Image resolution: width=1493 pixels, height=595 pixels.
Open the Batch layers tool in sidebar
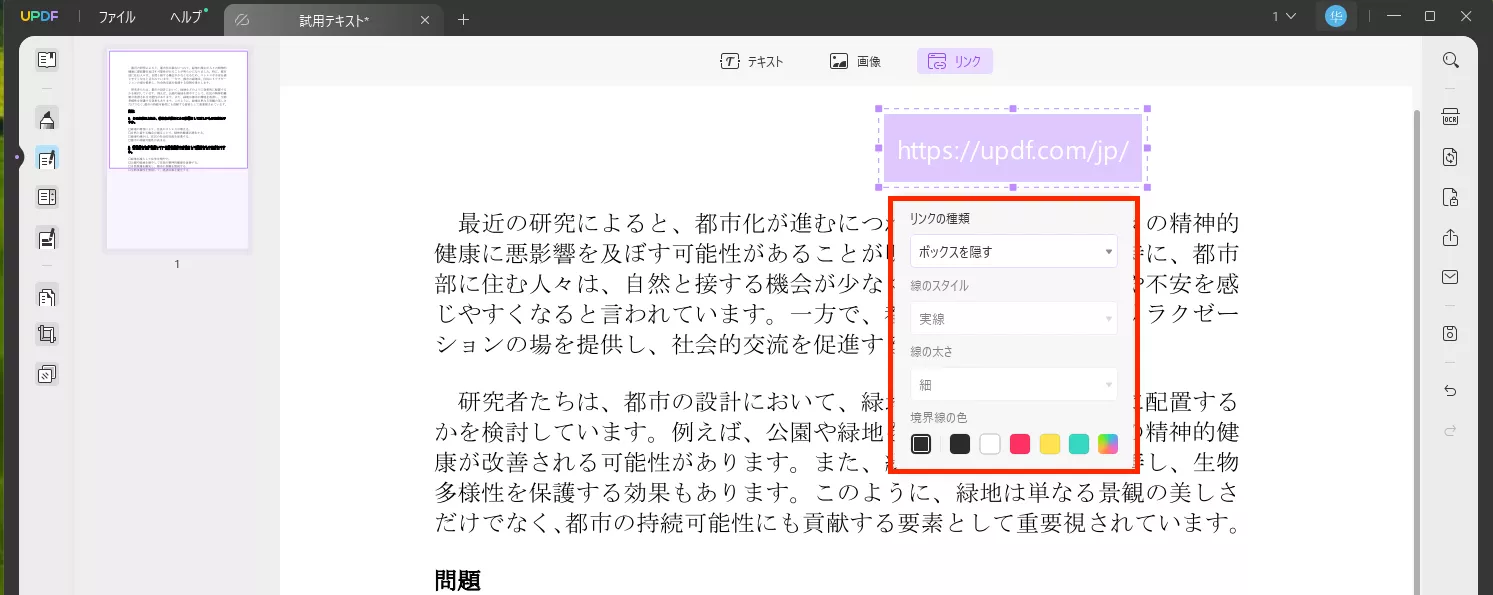click(x=46, y=375)
